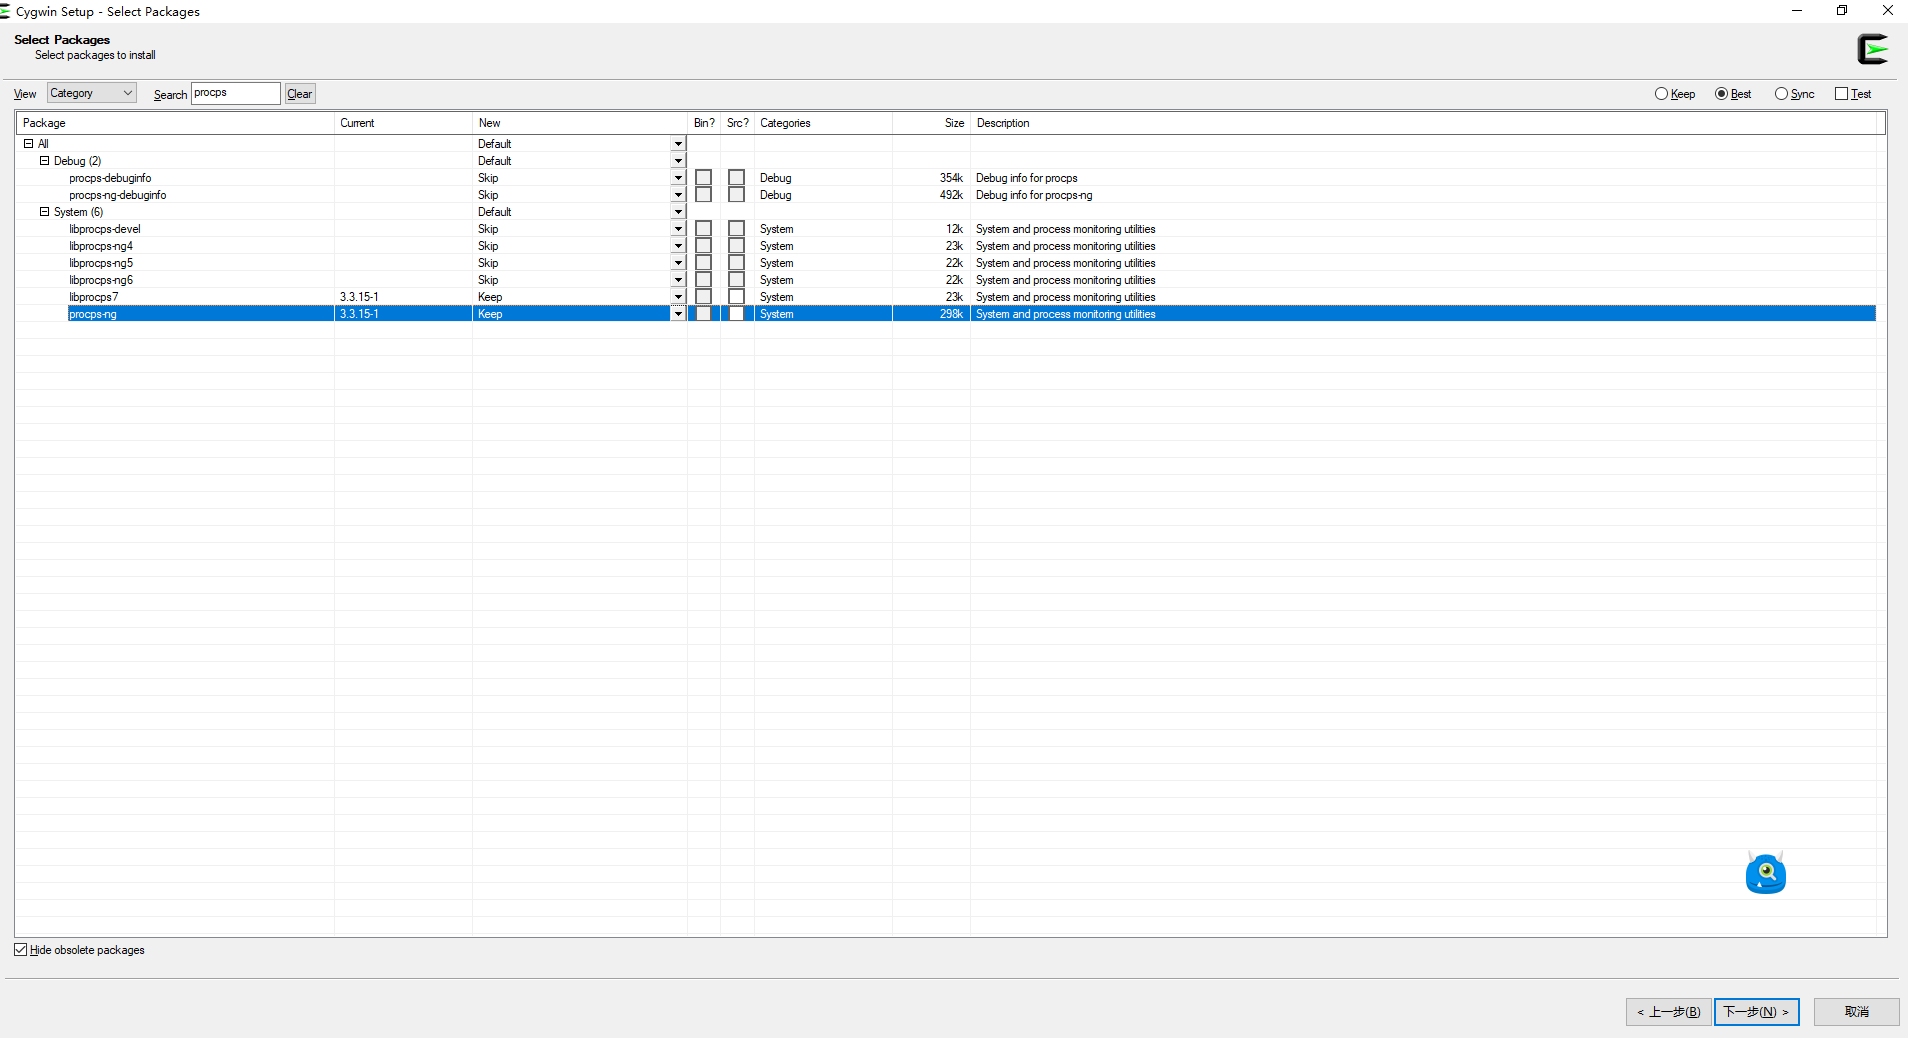
Task: Check Src? box for procps-debuginfo
Action: tap(737, 178)
